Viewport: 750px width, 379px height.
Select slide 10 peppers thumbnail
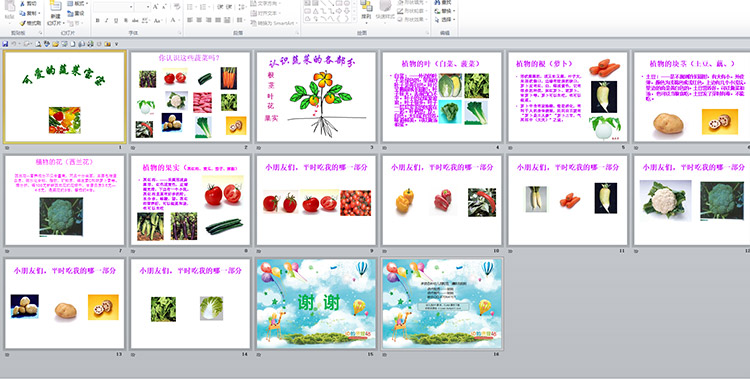[x=442, y=200]
